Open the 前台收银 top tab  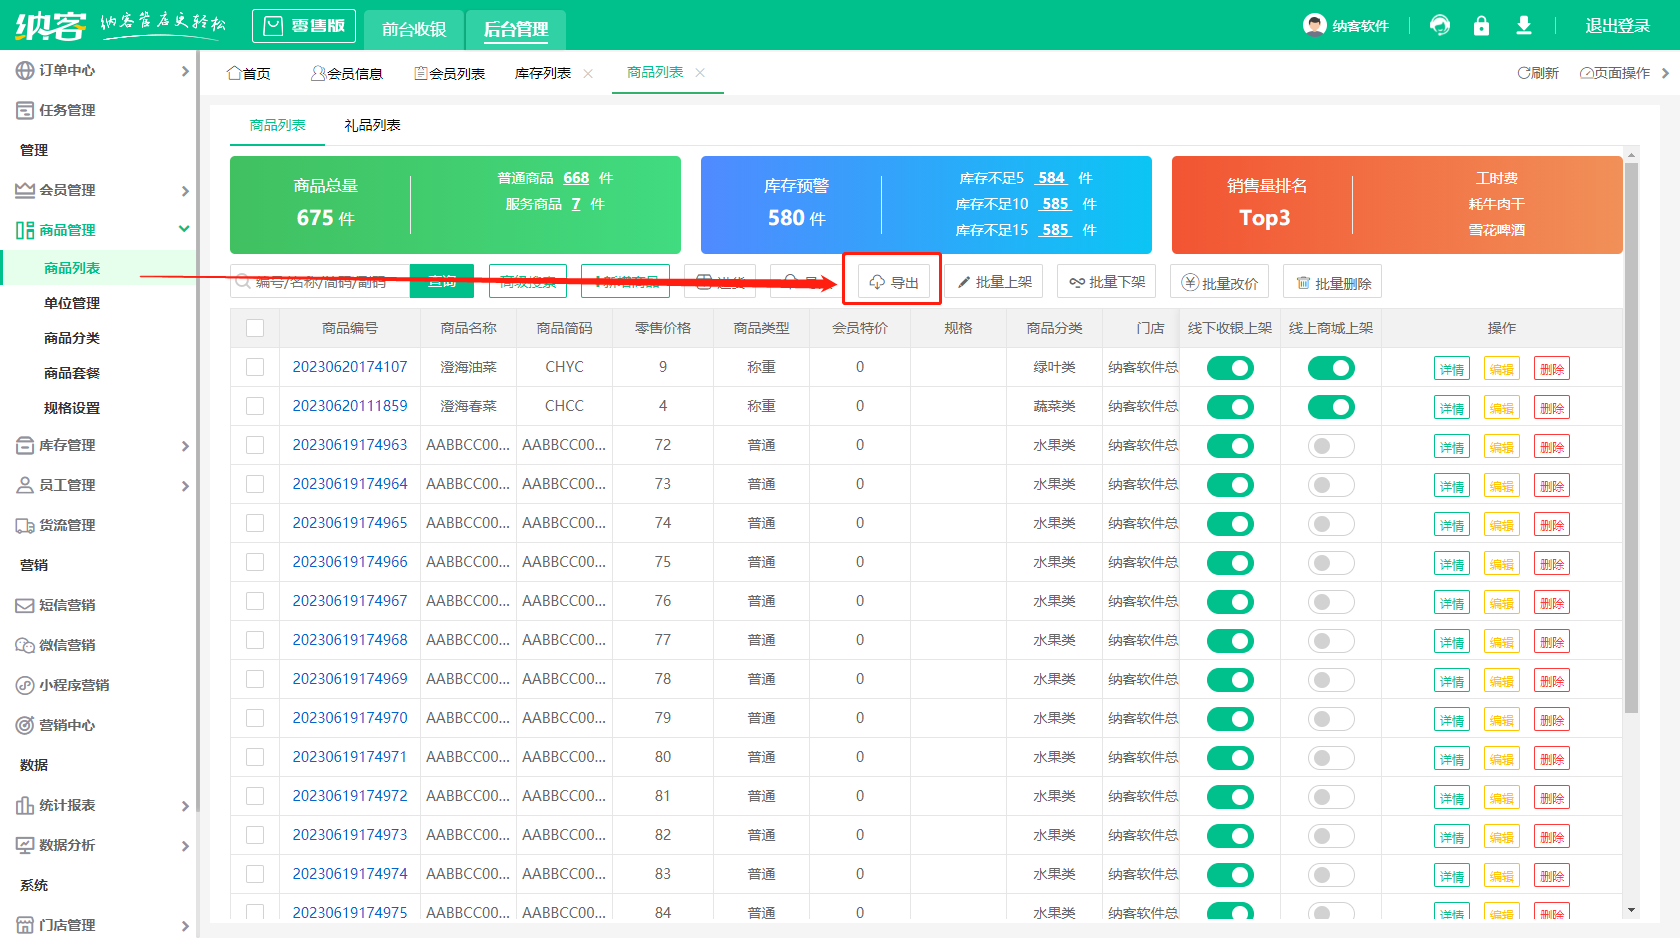pyautogui.click(x=414, y=29)
